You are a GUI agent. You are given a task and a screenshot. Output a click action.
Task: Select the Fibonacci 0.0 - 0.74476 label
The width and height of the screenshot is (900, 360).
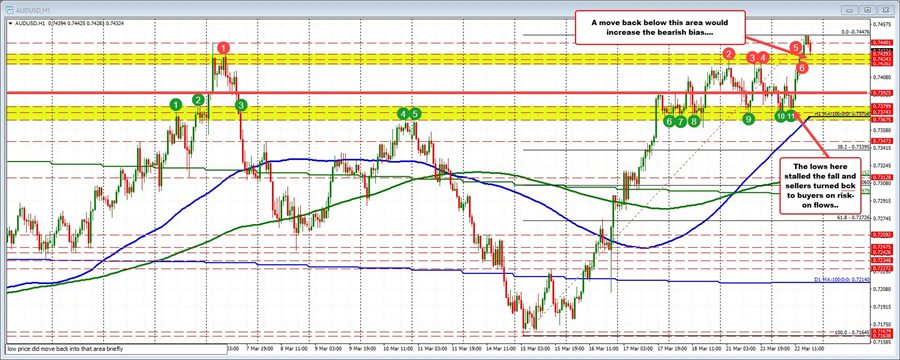click(855, 32)
